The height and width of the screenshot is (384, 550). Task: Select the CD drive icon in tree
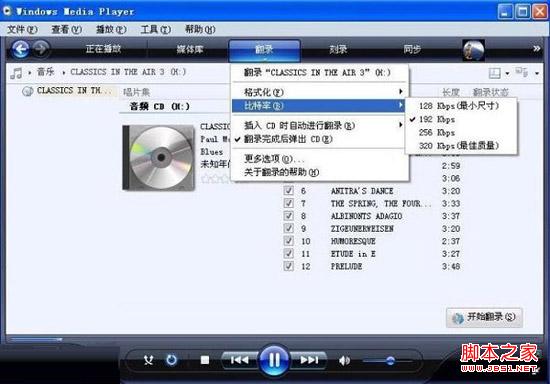point(28,91)
